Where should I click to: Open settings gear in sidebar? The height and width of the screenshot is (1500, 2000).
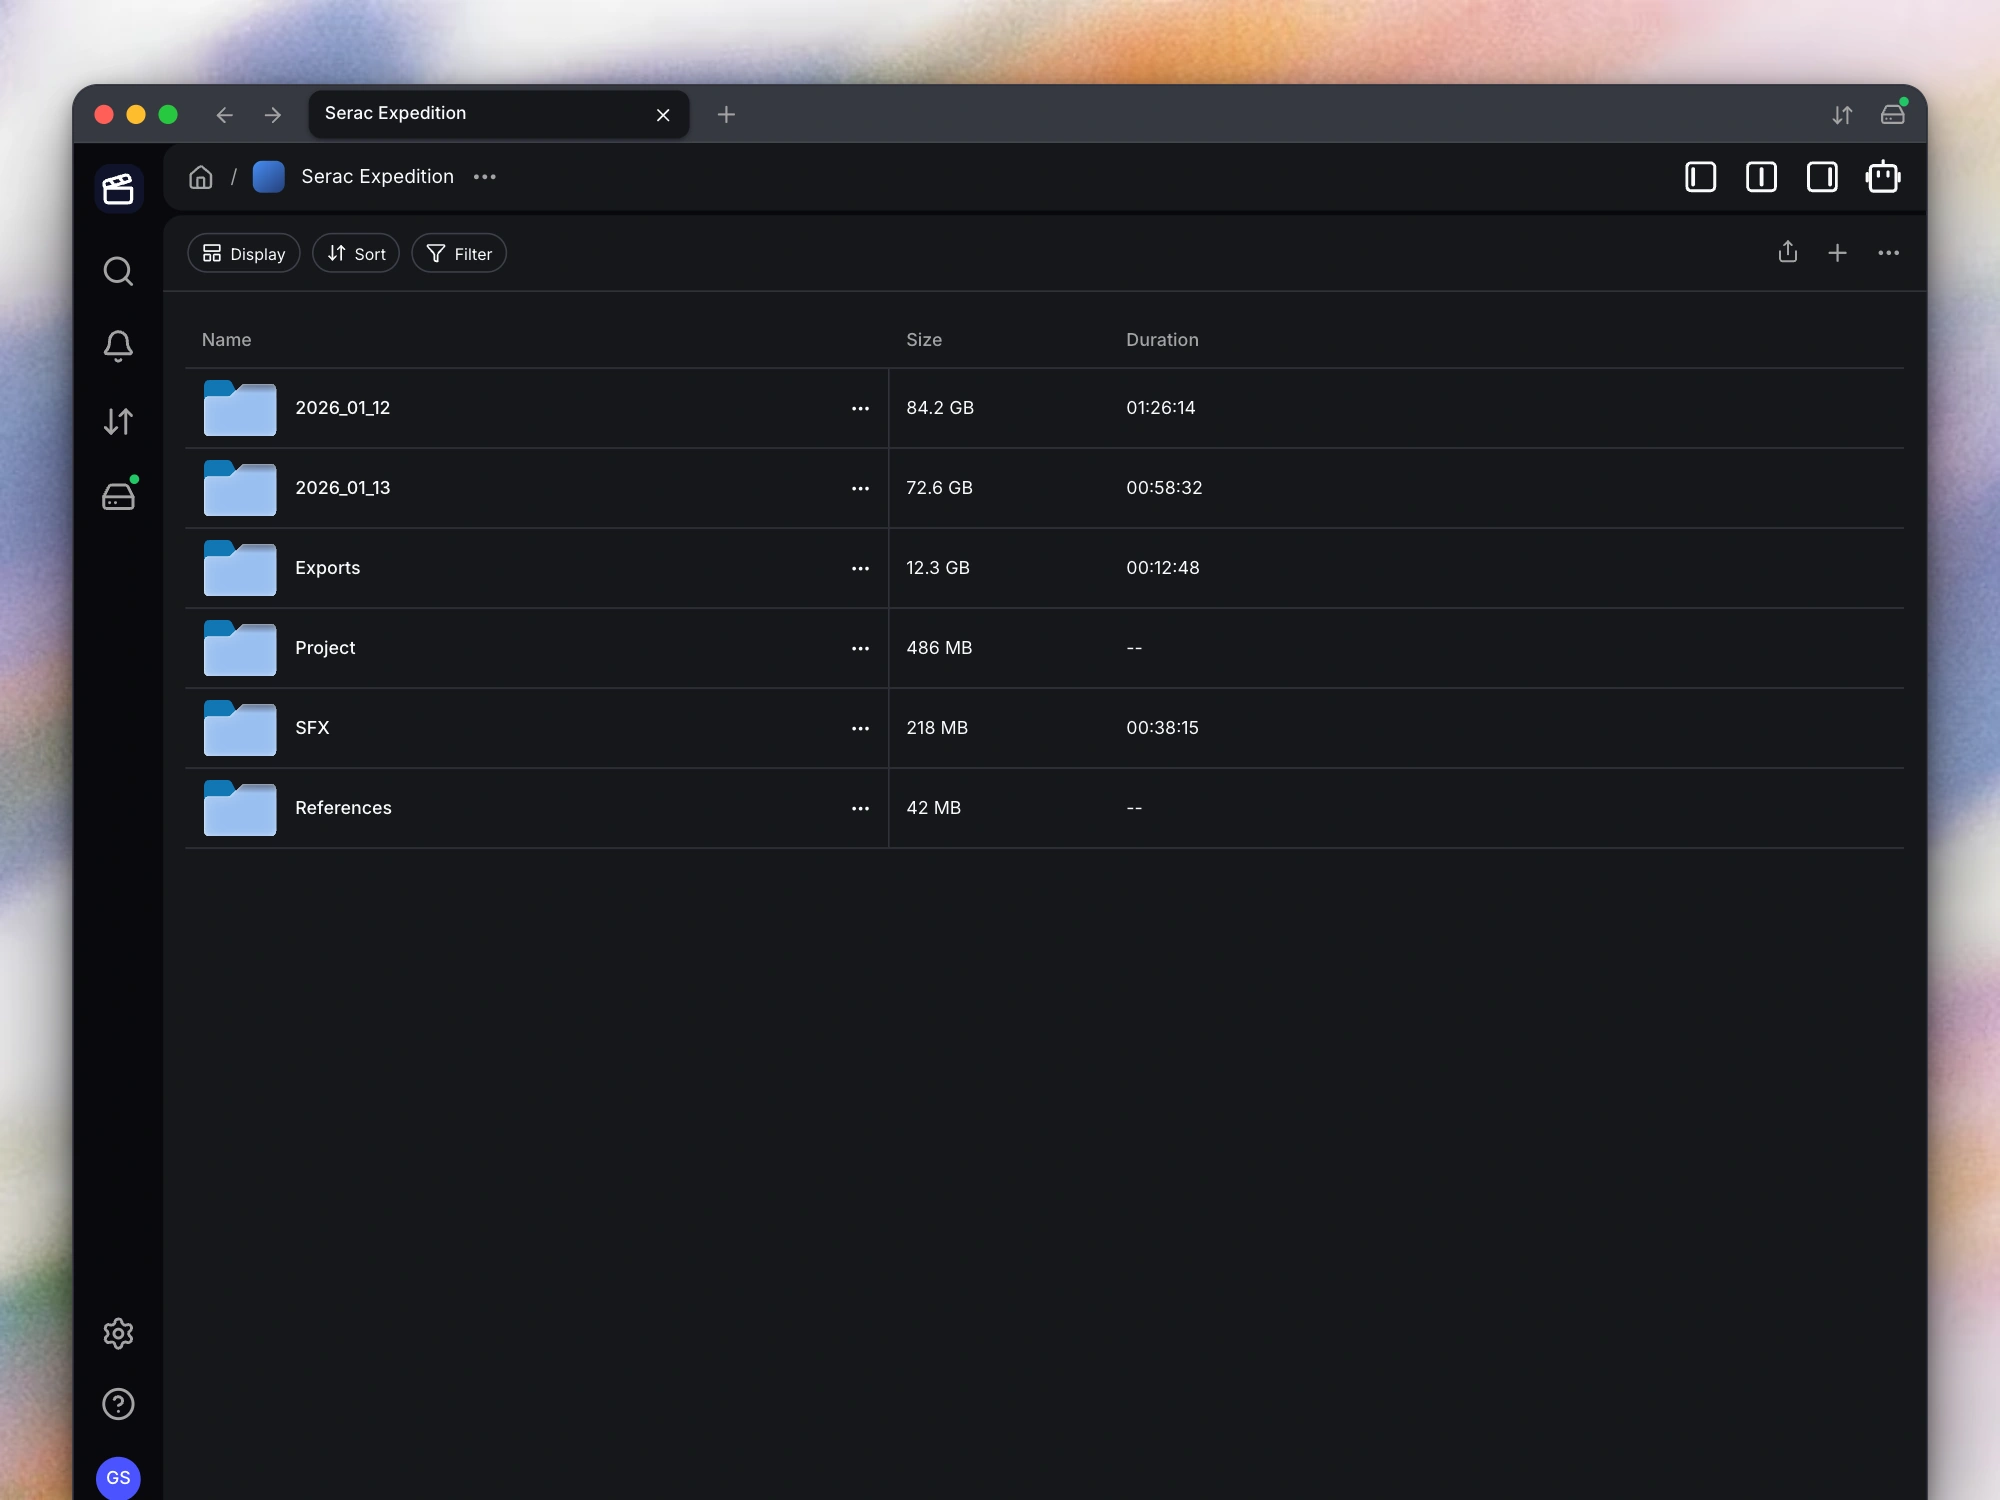coord(118,1333)
